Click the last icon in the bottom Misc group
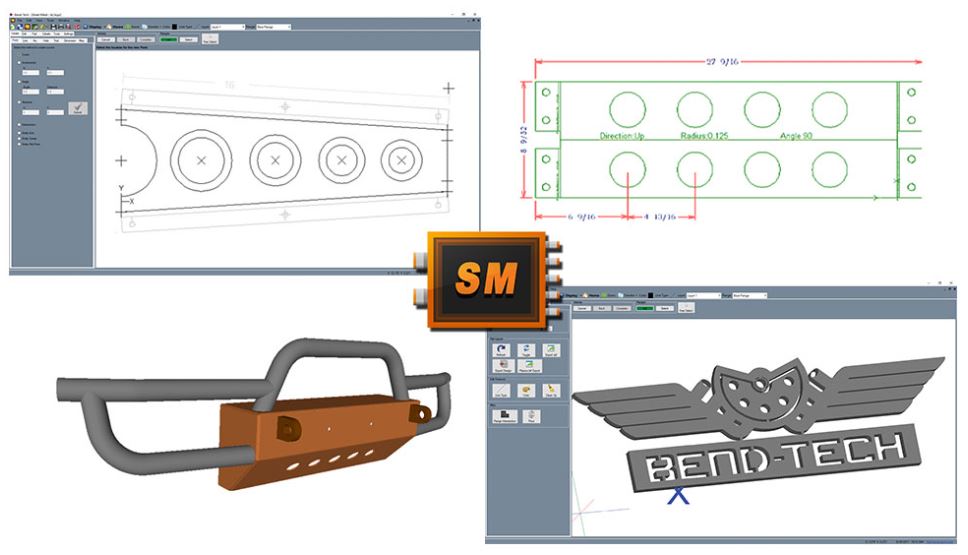This screenshot has width=968, height=555. pyautogui.click(x=532, y=416)
